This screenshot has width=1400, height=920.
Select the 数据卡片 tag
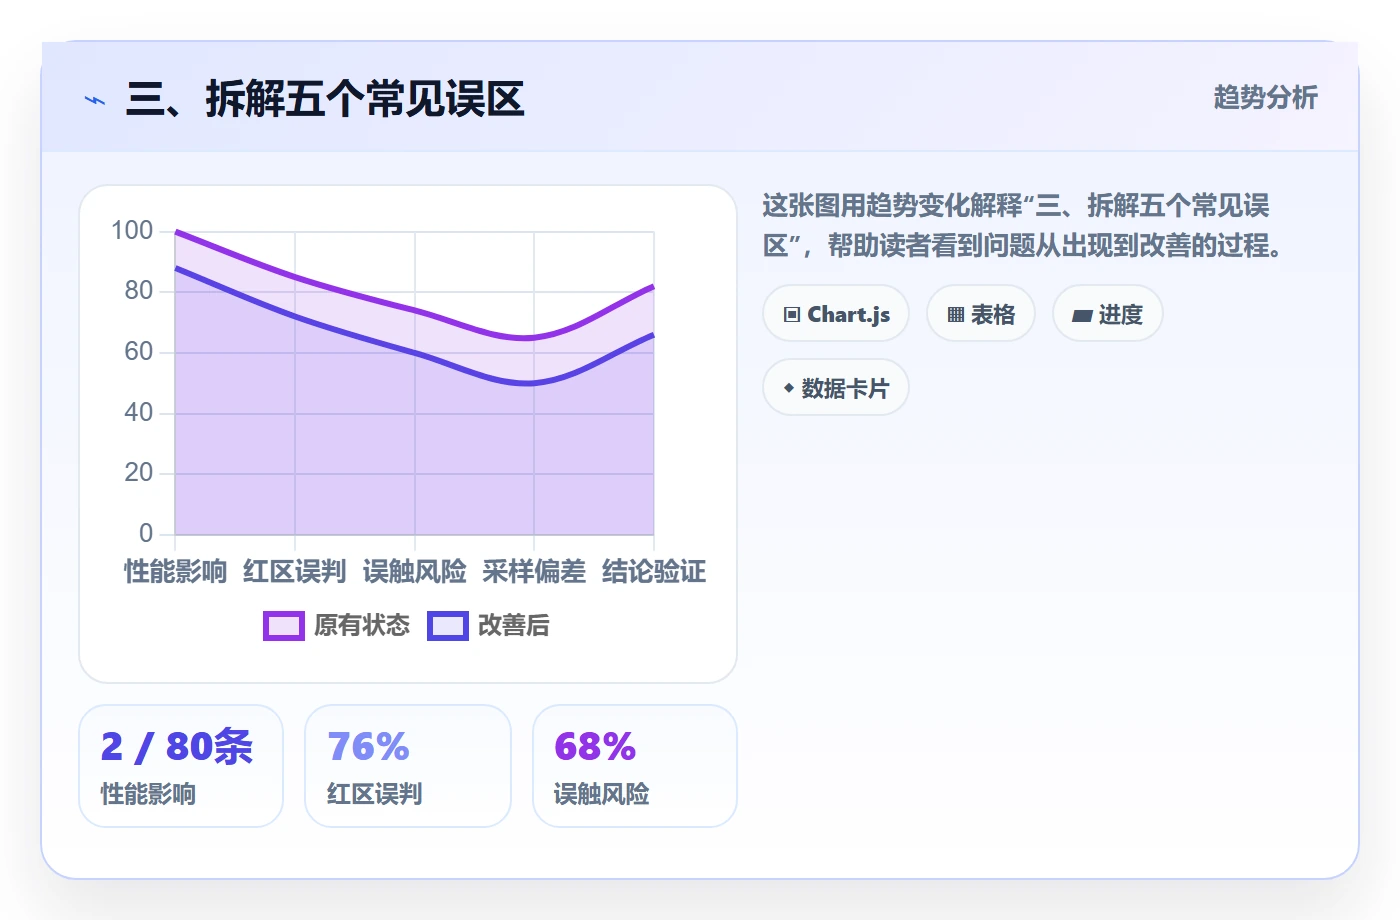tap(836, 388)
